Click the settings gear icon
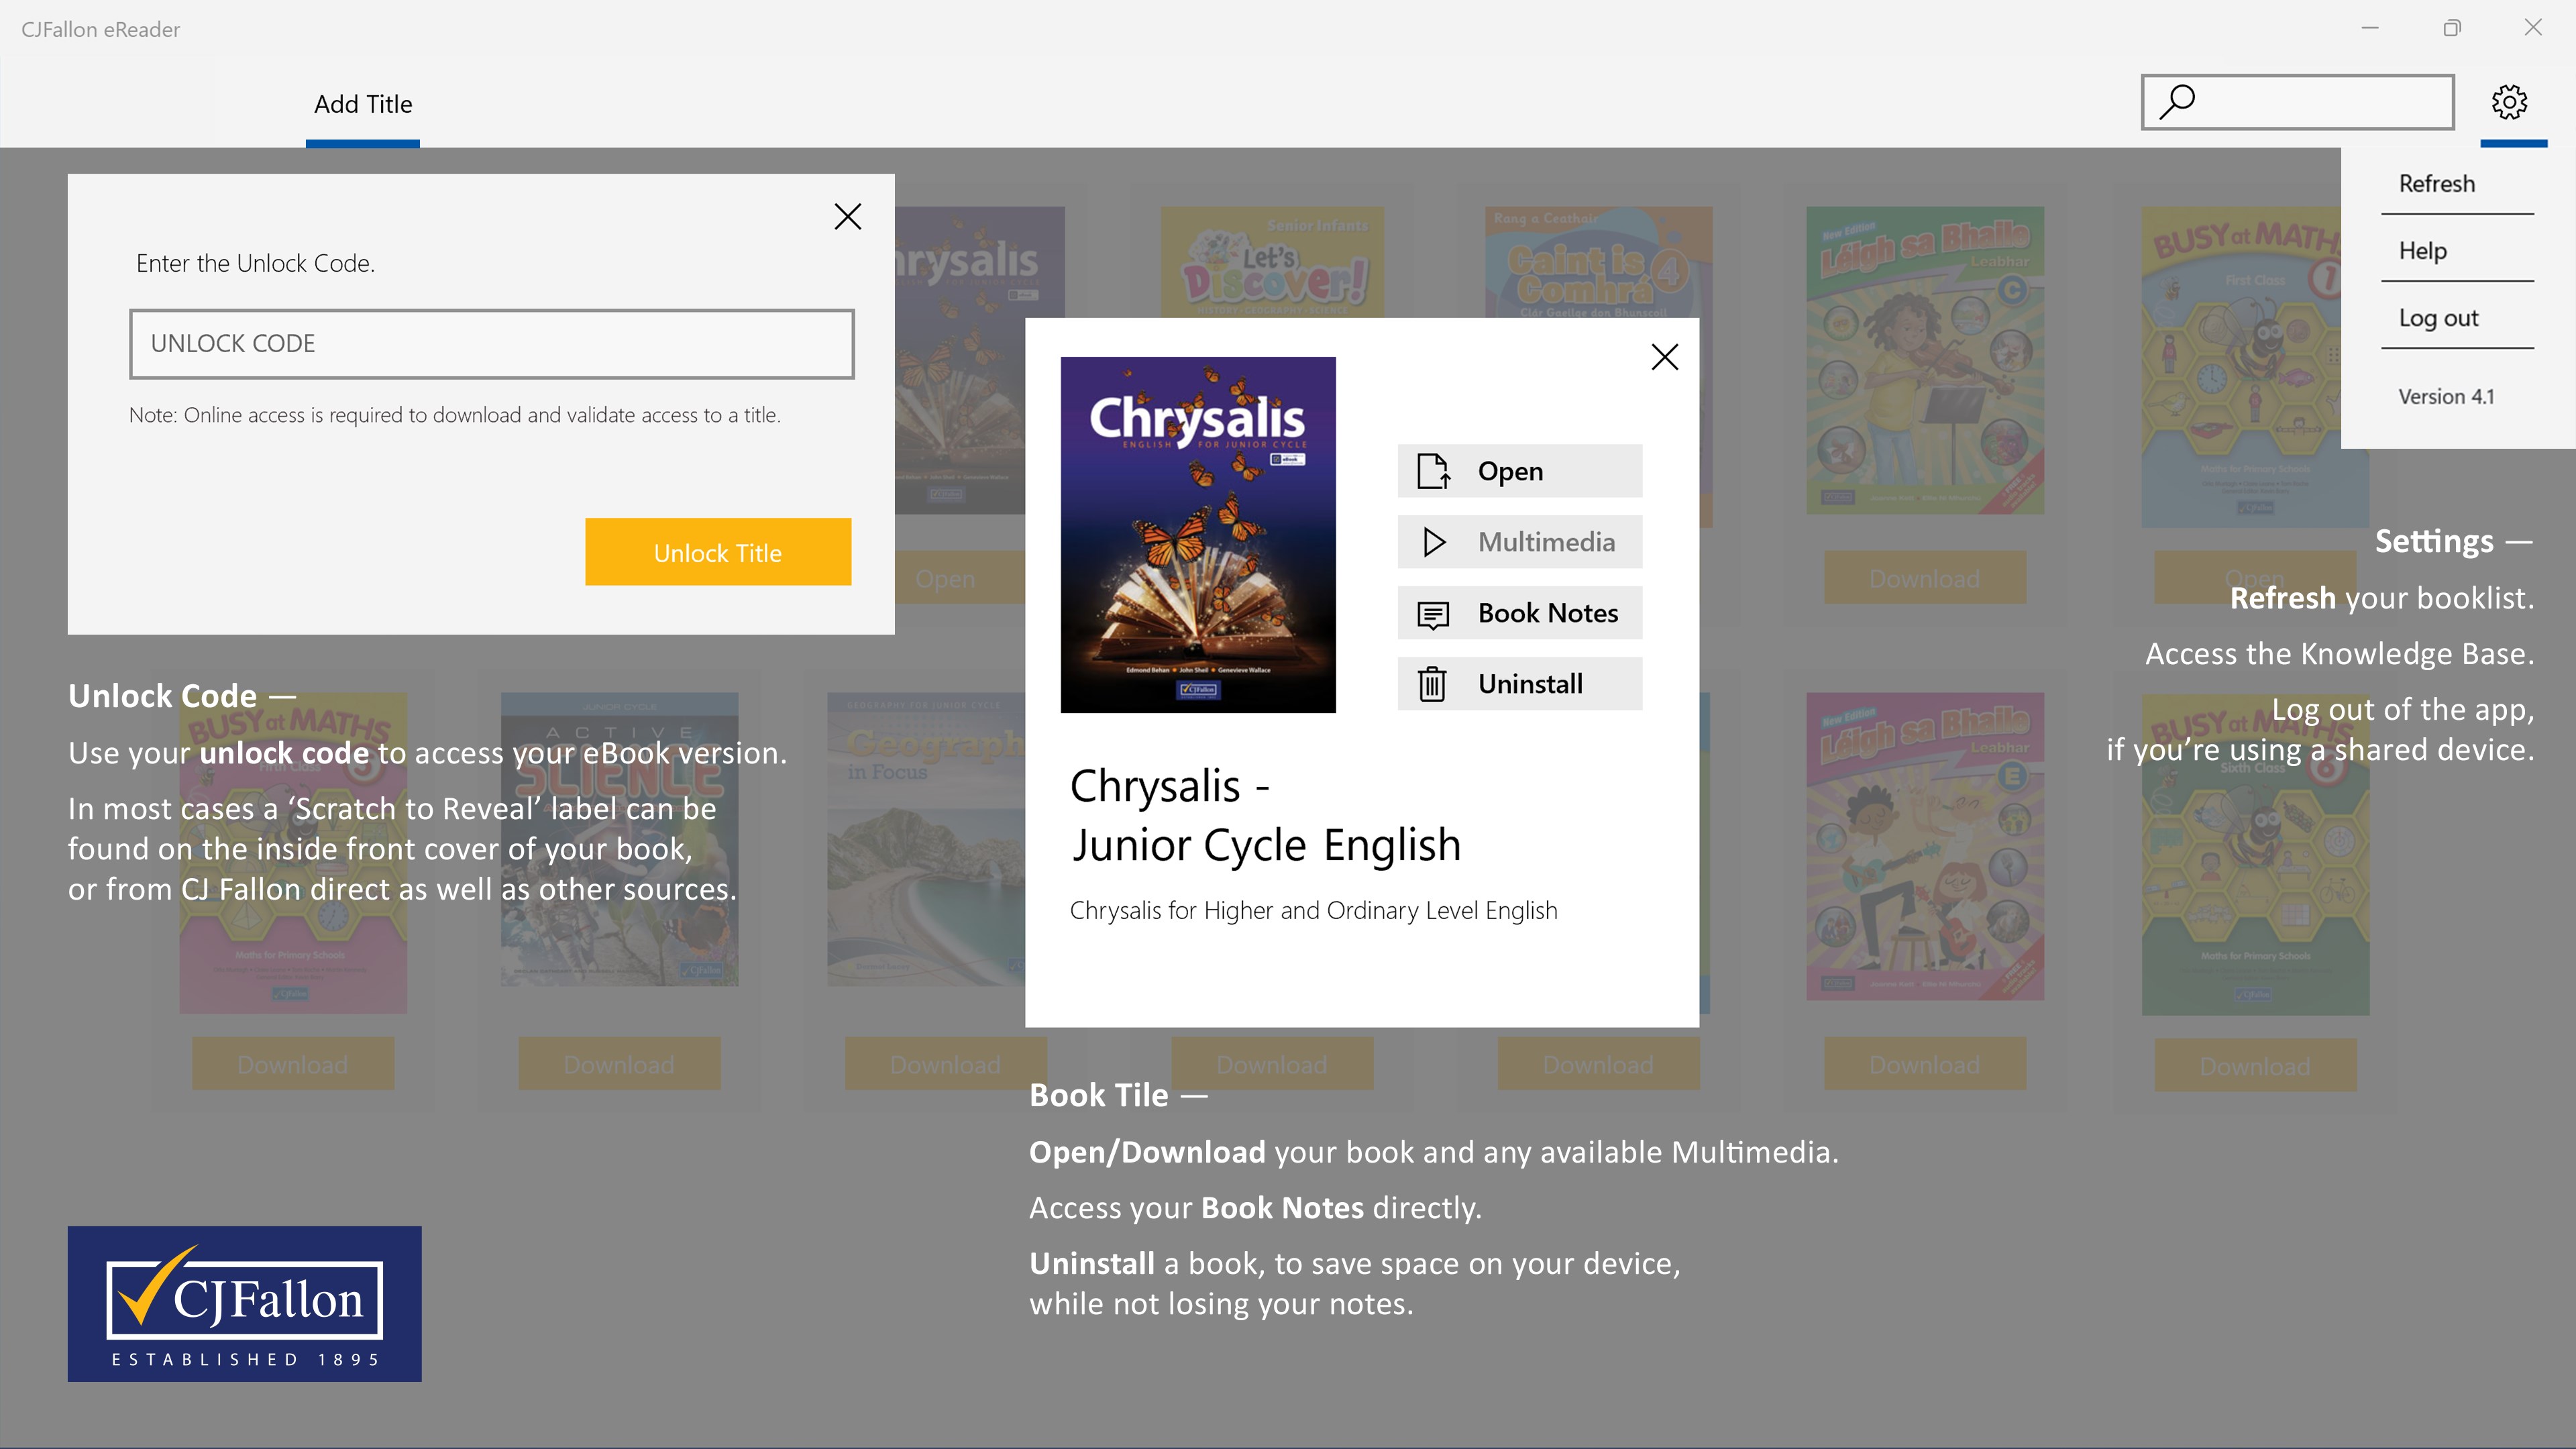2576x1449 pixels. 2509,102
